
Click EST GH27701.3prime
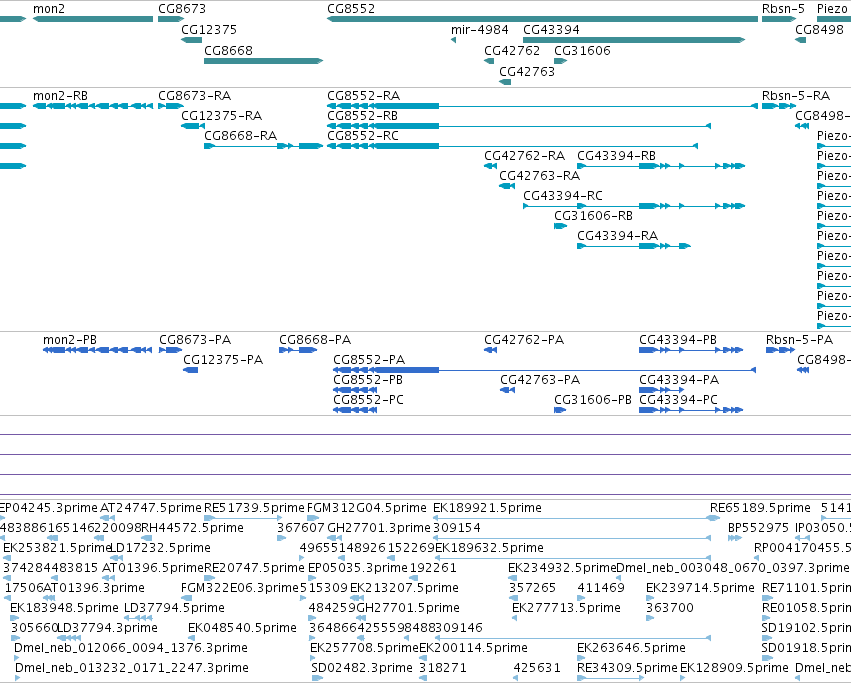(379, 528)
